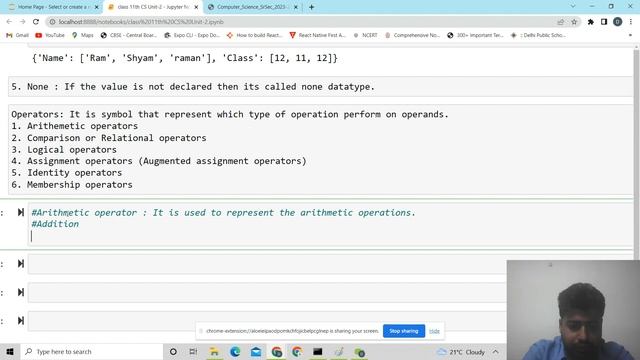Open Microsoft Edge from the taskbar

tap(235, 351)
